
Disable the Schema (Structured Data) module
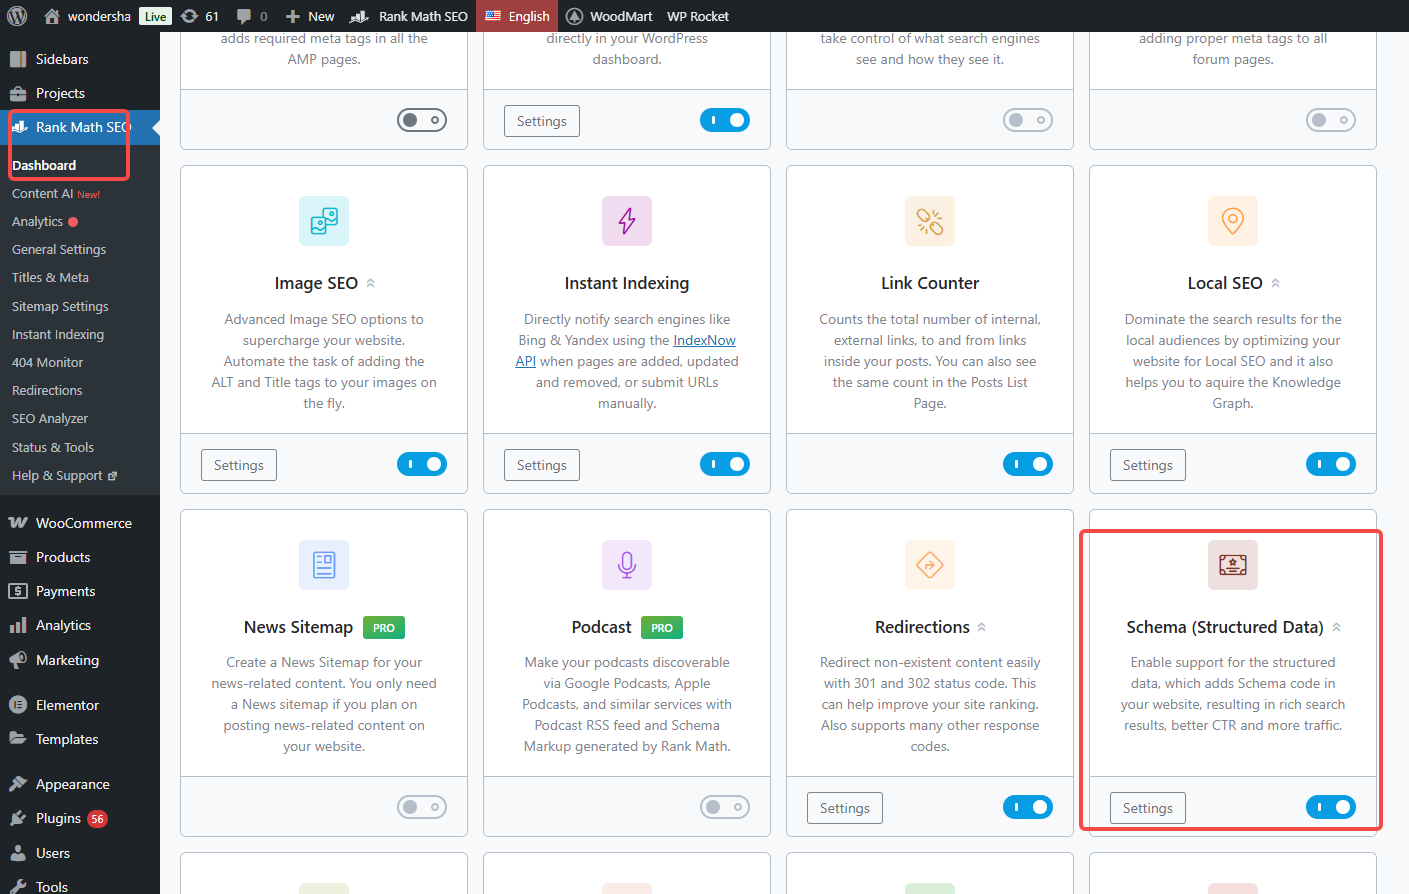point(1331,806)
